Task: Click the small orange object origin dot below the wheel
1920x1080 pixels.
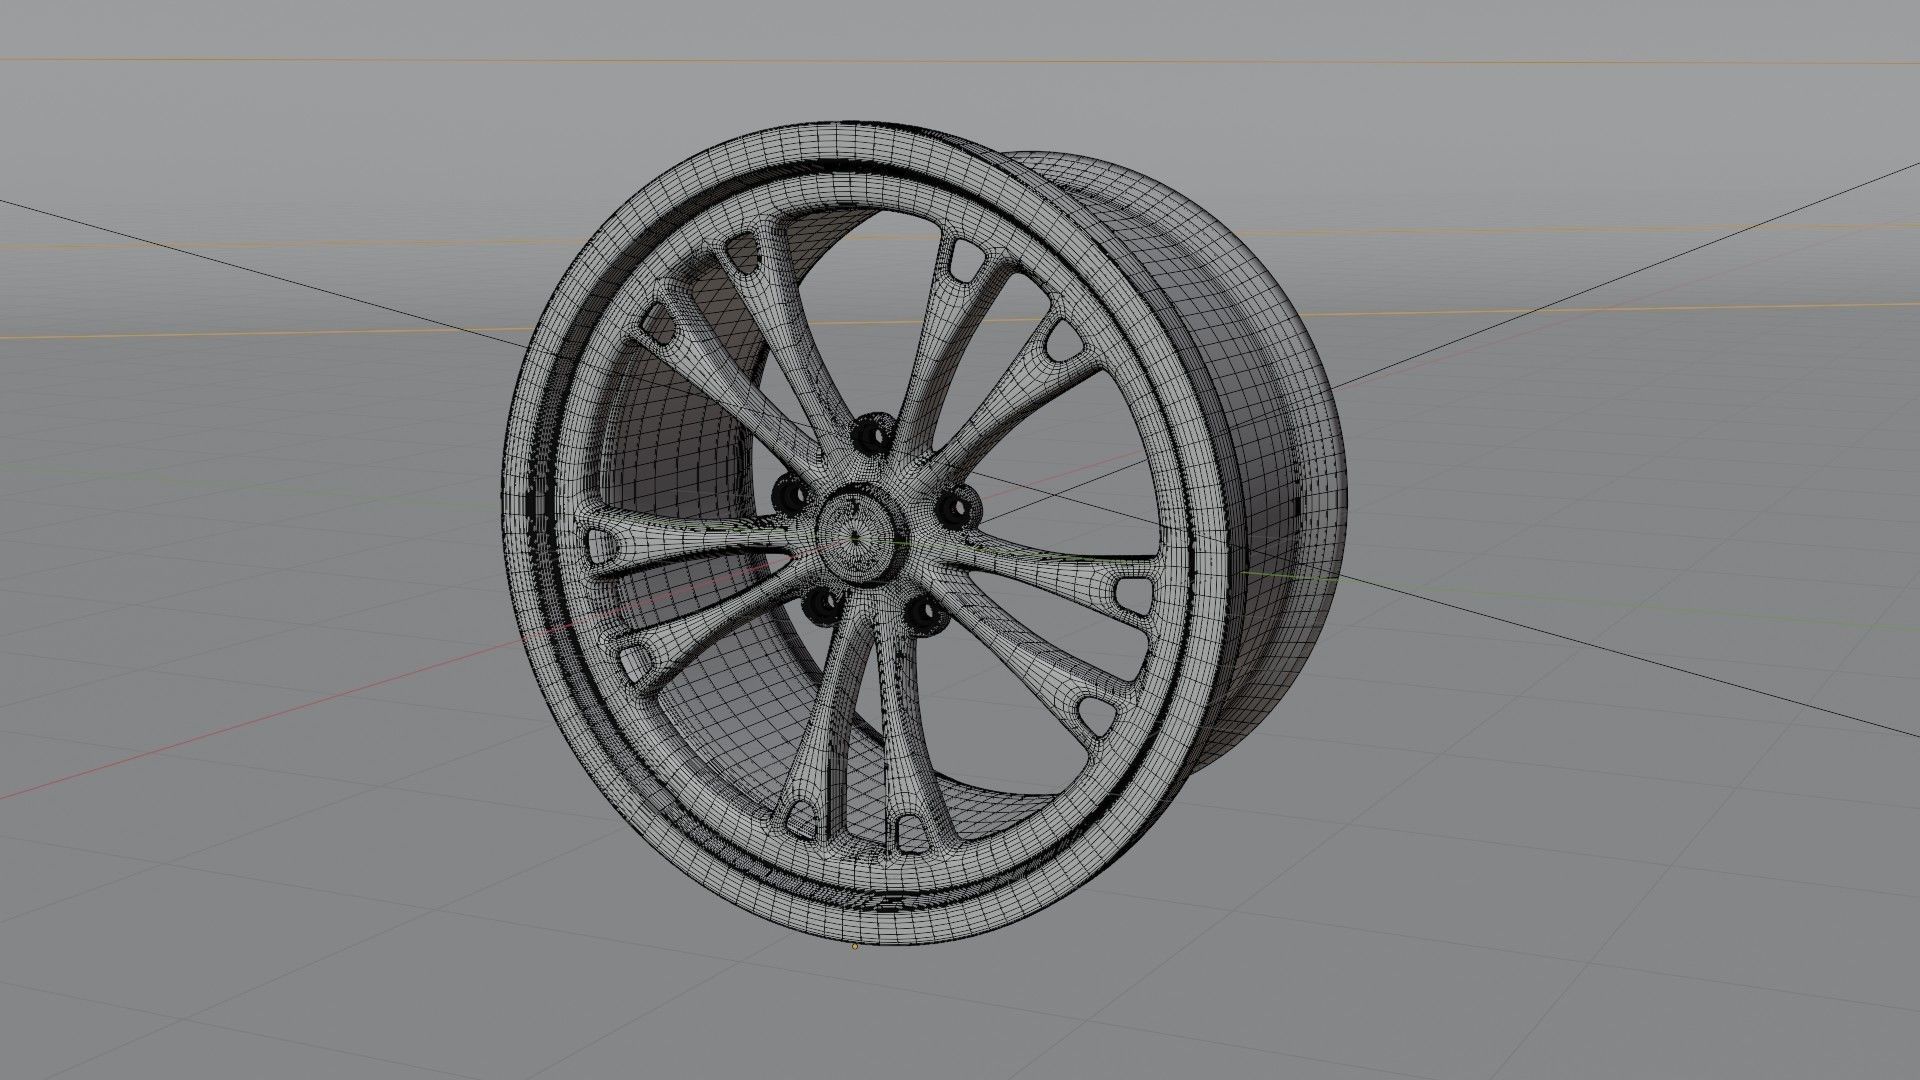Action: click(x=854, y=946)
